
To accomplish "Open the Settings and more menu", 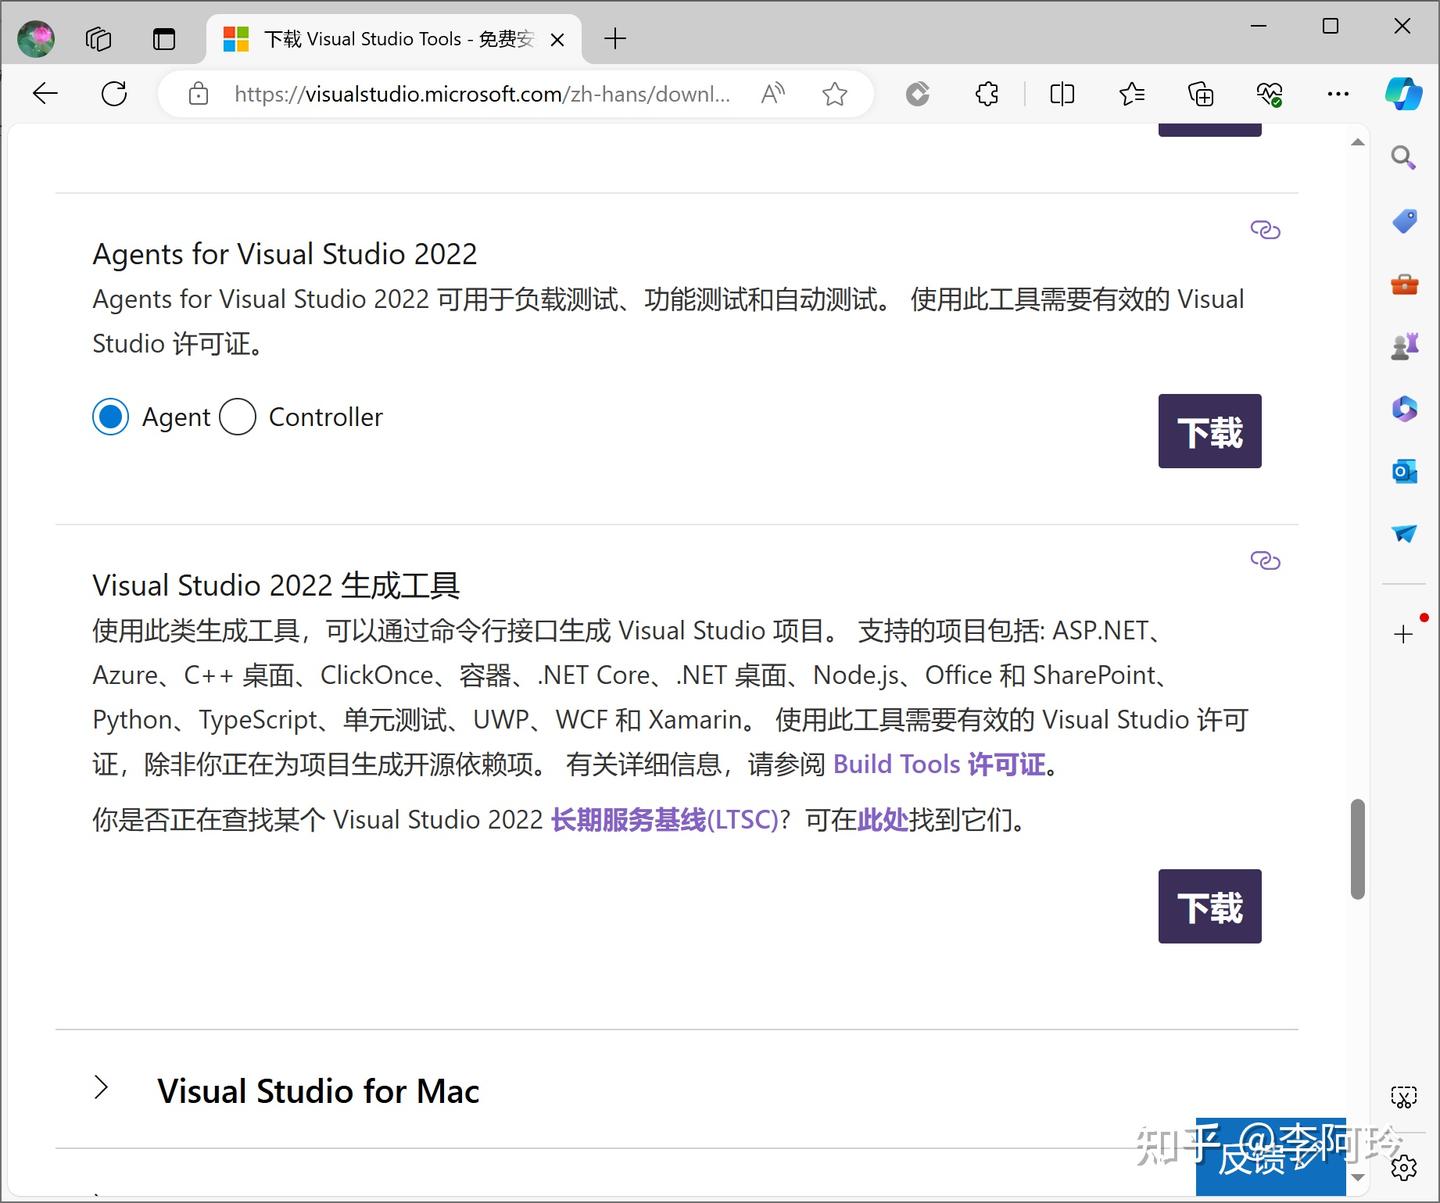I will [x=1338, y=94].
